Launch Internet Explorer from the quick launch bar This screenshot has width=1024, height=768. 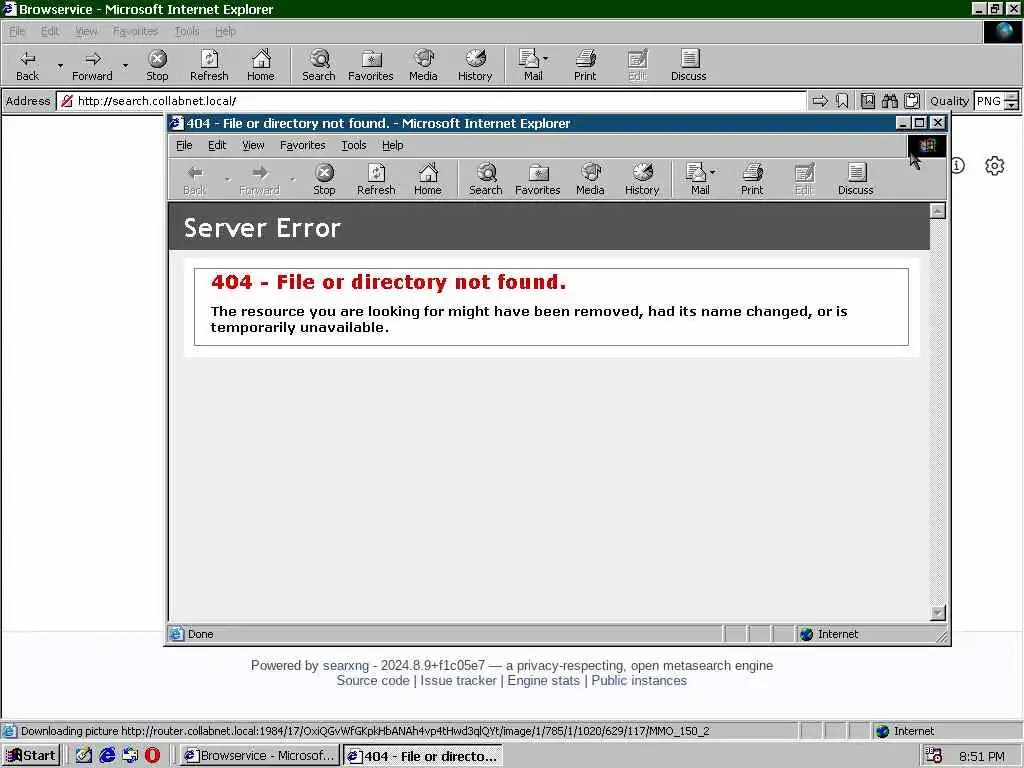point(107,756)
